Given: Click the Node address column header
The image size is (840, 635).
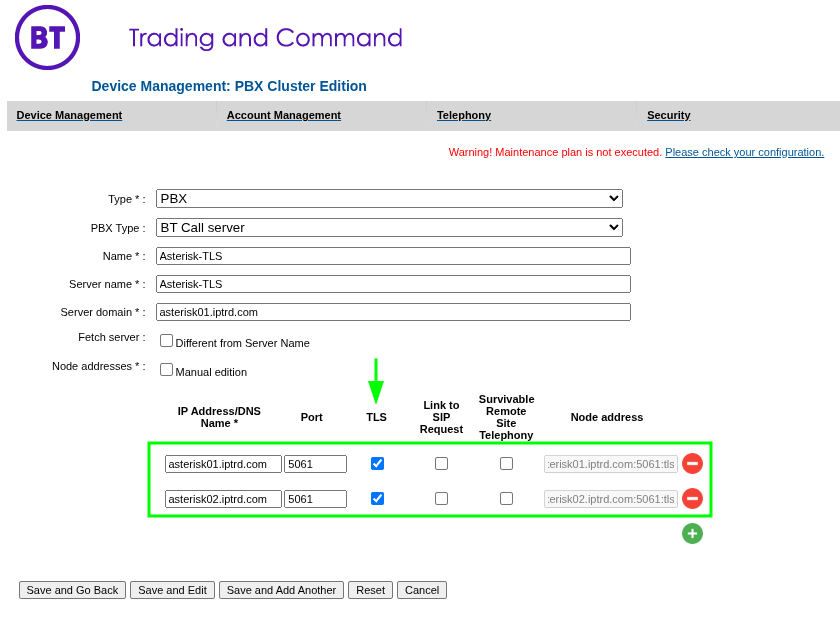Looking at the screenshot, I should 606,417.
